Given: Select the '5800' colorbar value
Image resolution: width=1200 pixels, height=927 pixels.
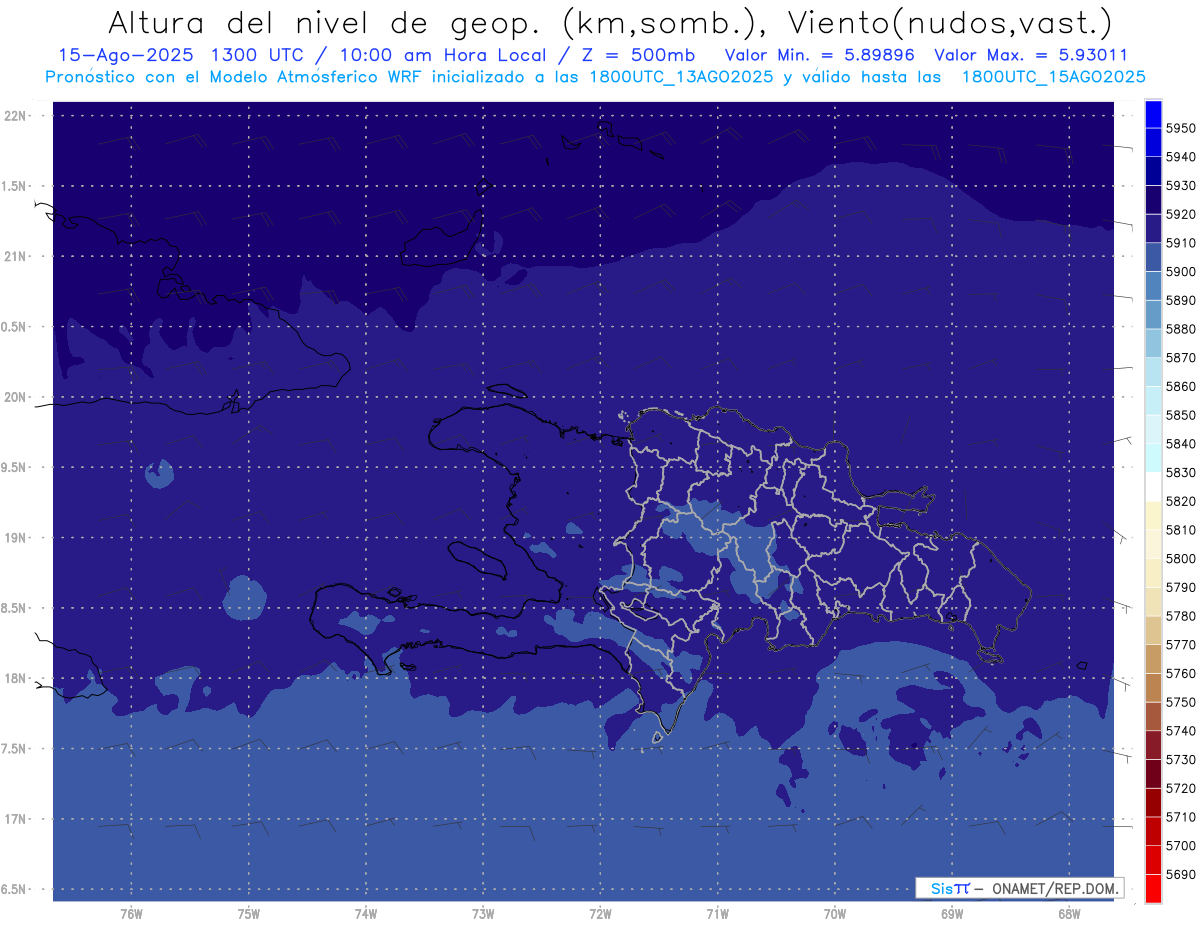Looking at the screenshot, I should point(1181,559).
